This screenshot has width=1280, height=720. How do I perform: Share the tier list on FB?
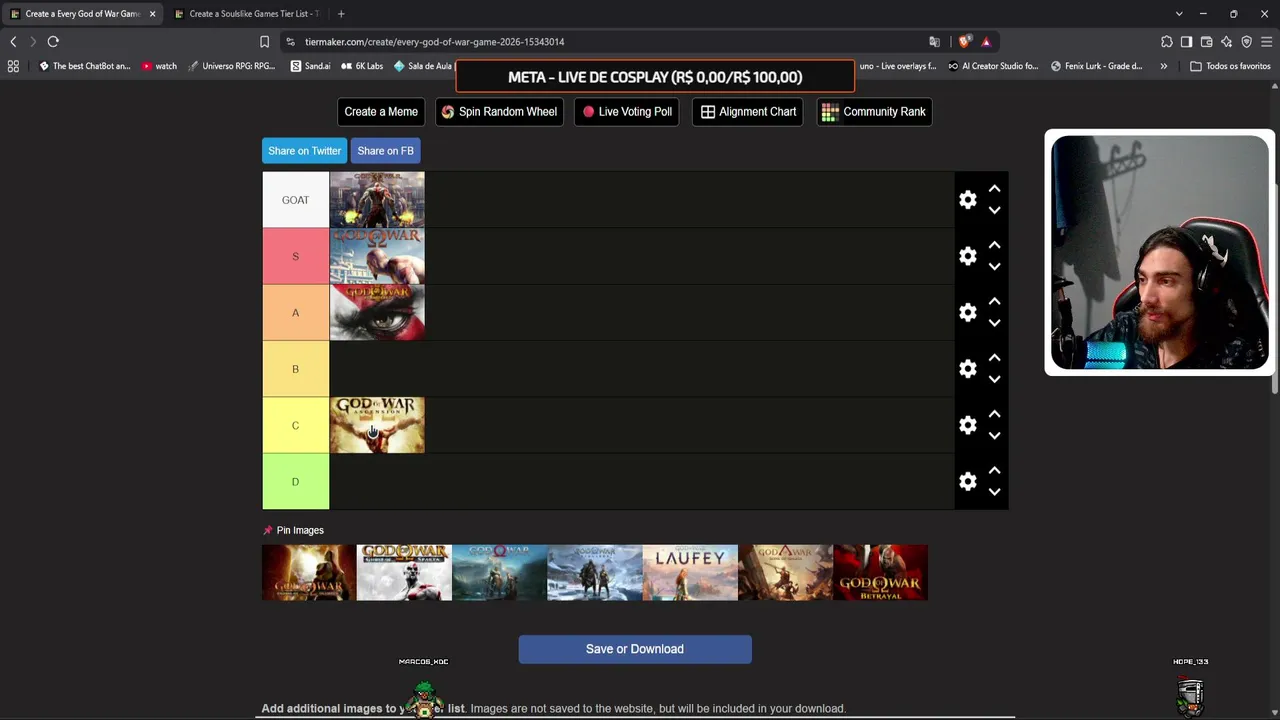385,151
